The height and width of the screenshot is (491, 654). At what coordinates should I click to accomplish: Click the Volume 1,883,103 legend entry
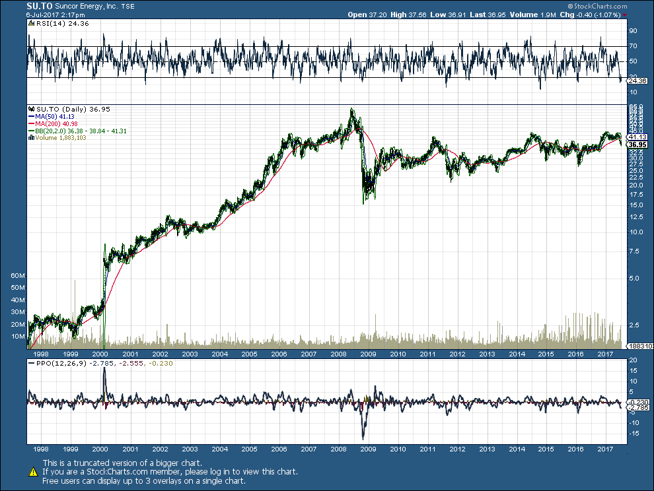coord(60,138)
